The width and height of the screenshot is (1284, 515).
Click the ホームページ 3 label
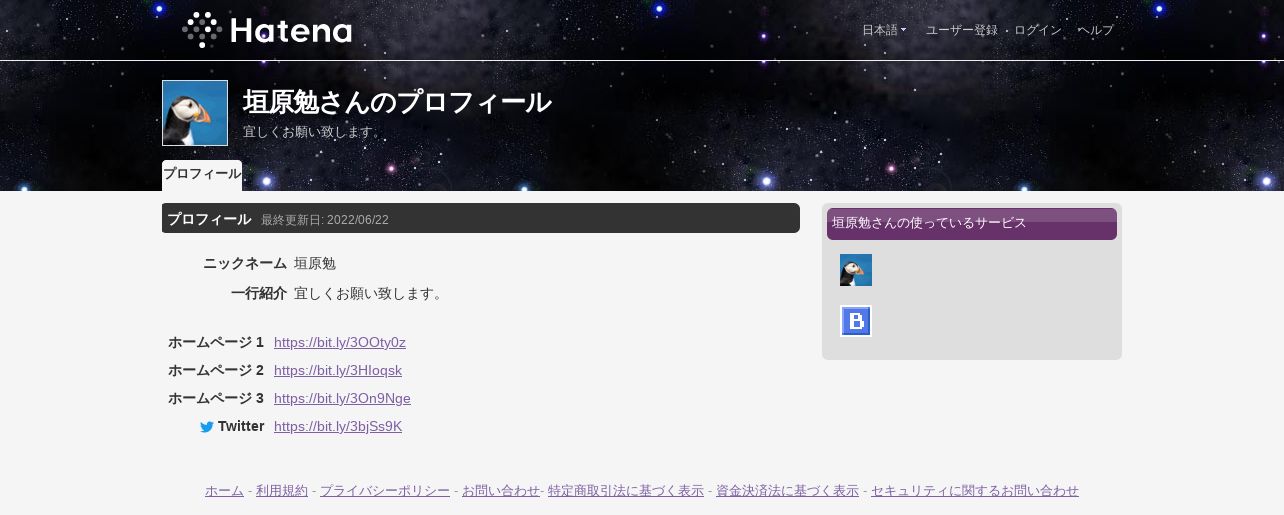216,398
